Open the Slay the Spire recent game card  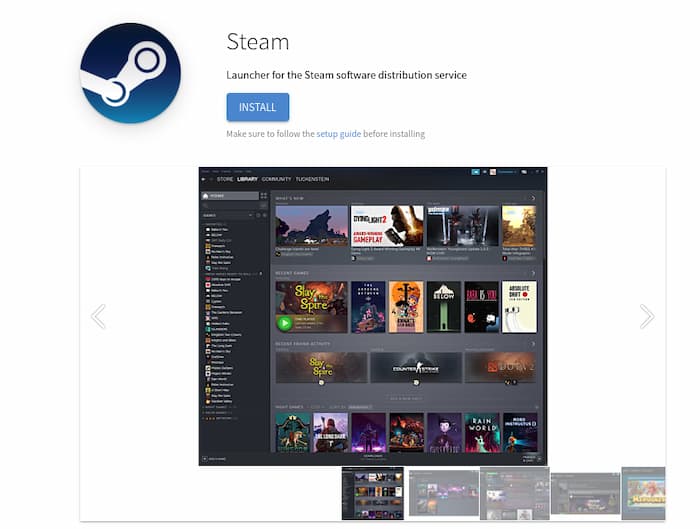point(312,307)
